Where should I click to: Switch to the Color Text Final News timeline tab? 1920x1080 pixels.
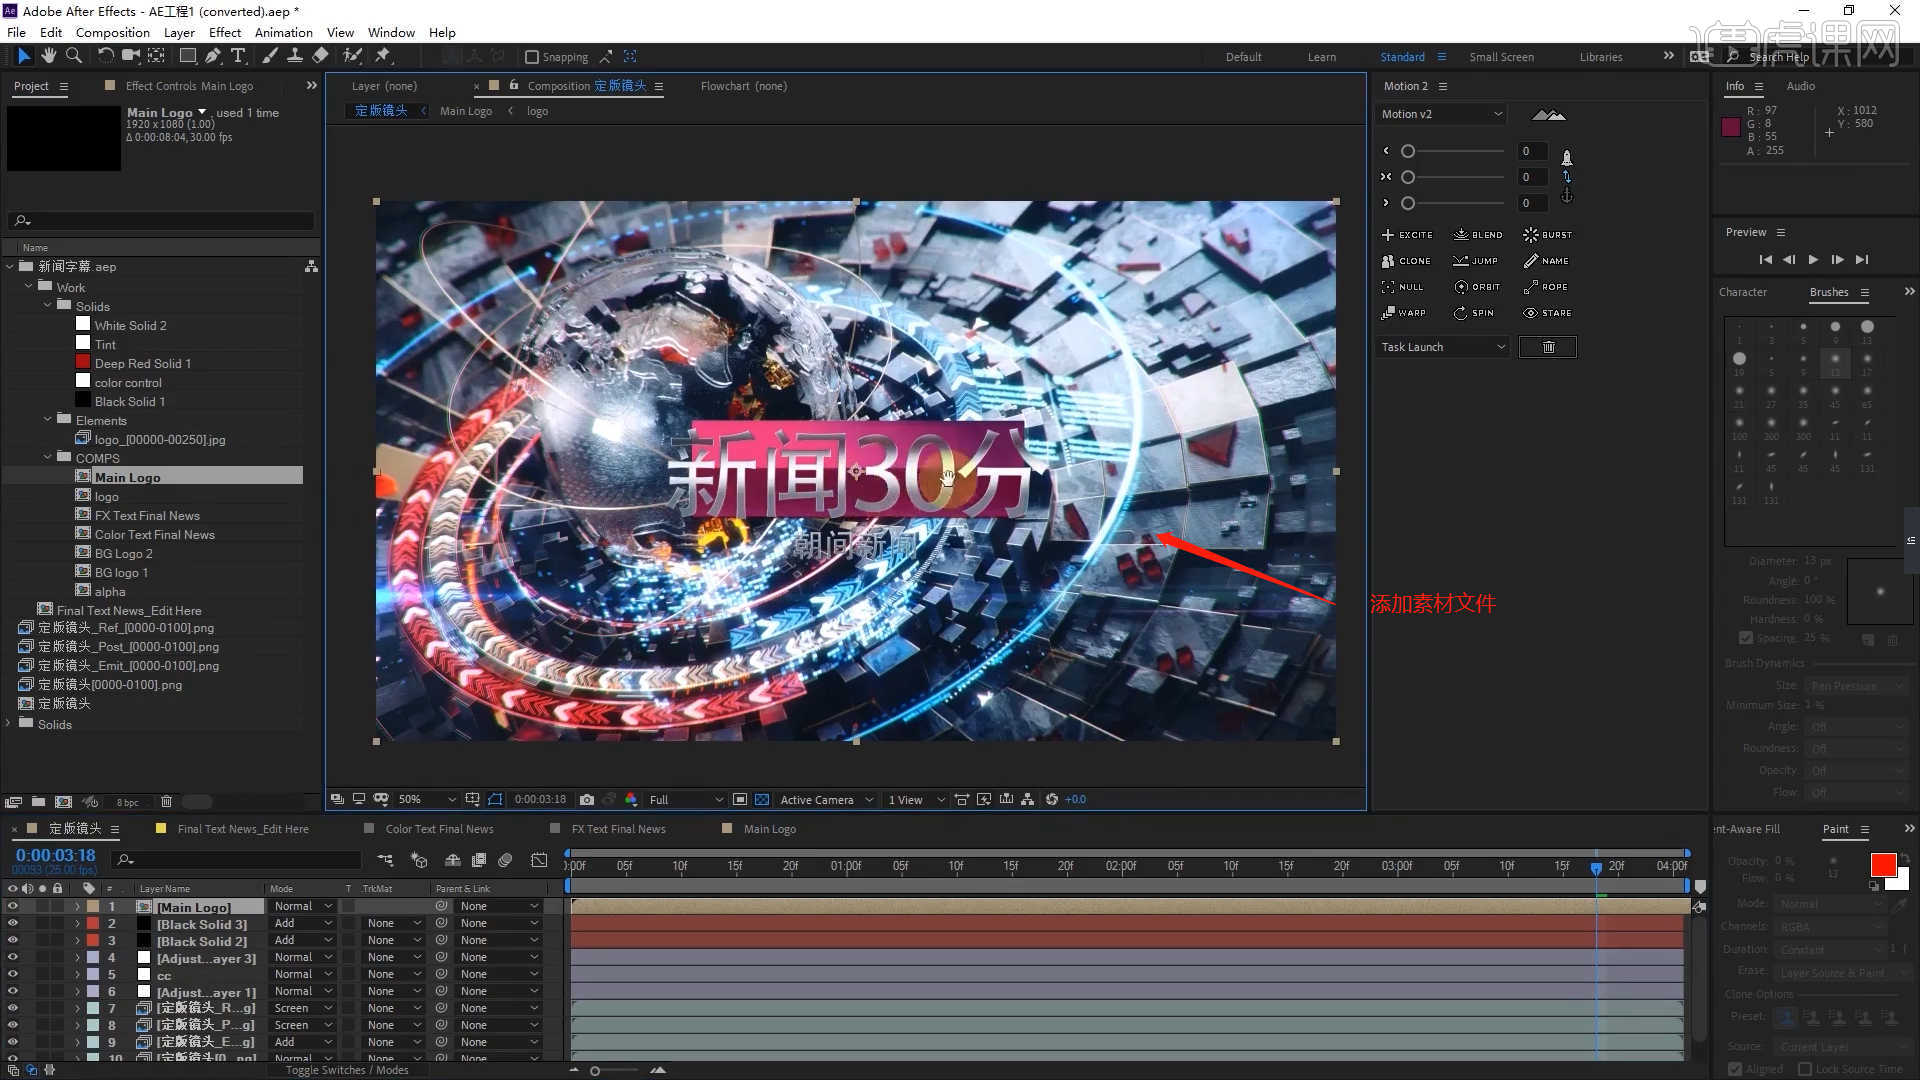[439, 829]
